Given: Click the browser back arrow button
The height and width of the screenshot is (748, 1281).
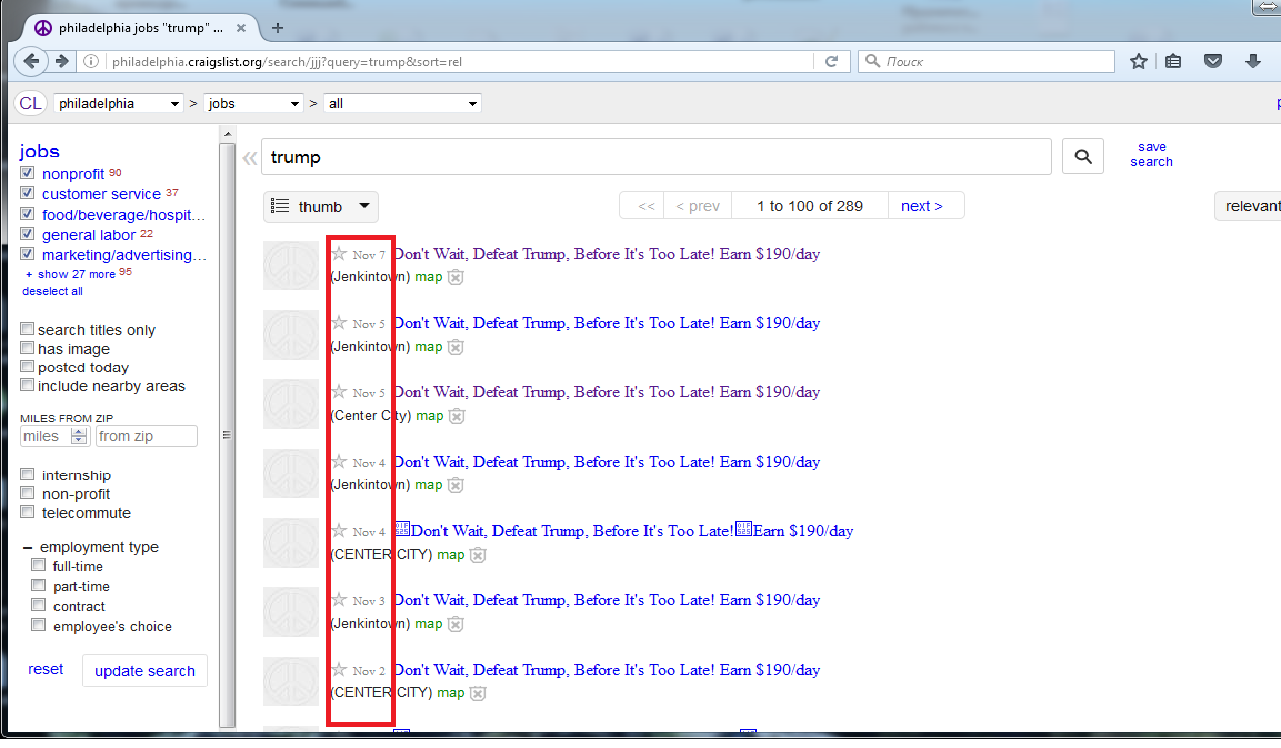Looking at the screenshot, I should point(31,61).
